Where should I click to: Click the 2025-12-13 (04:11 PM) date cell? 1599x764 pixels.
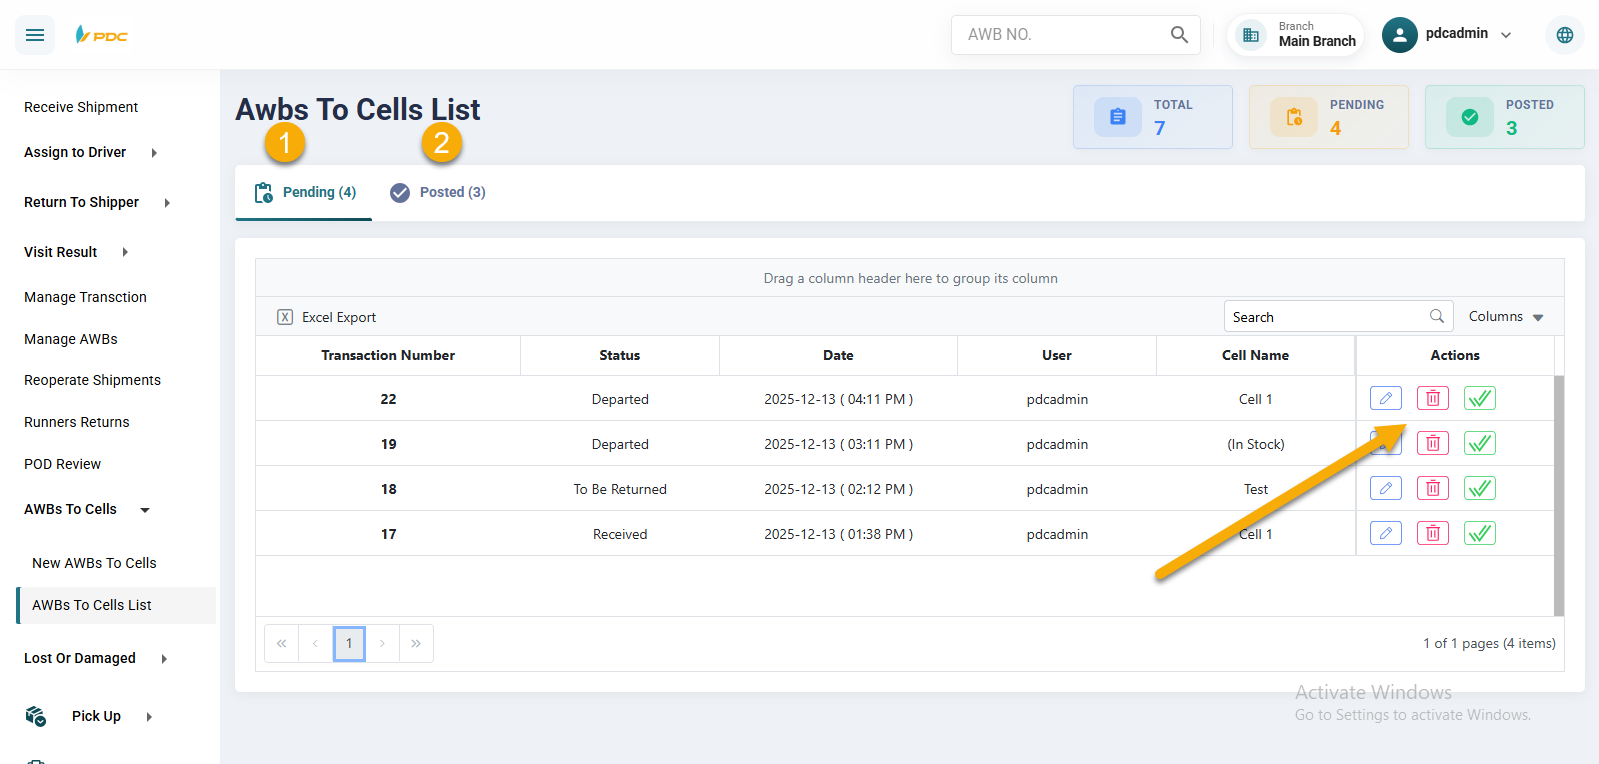(838, 399)
